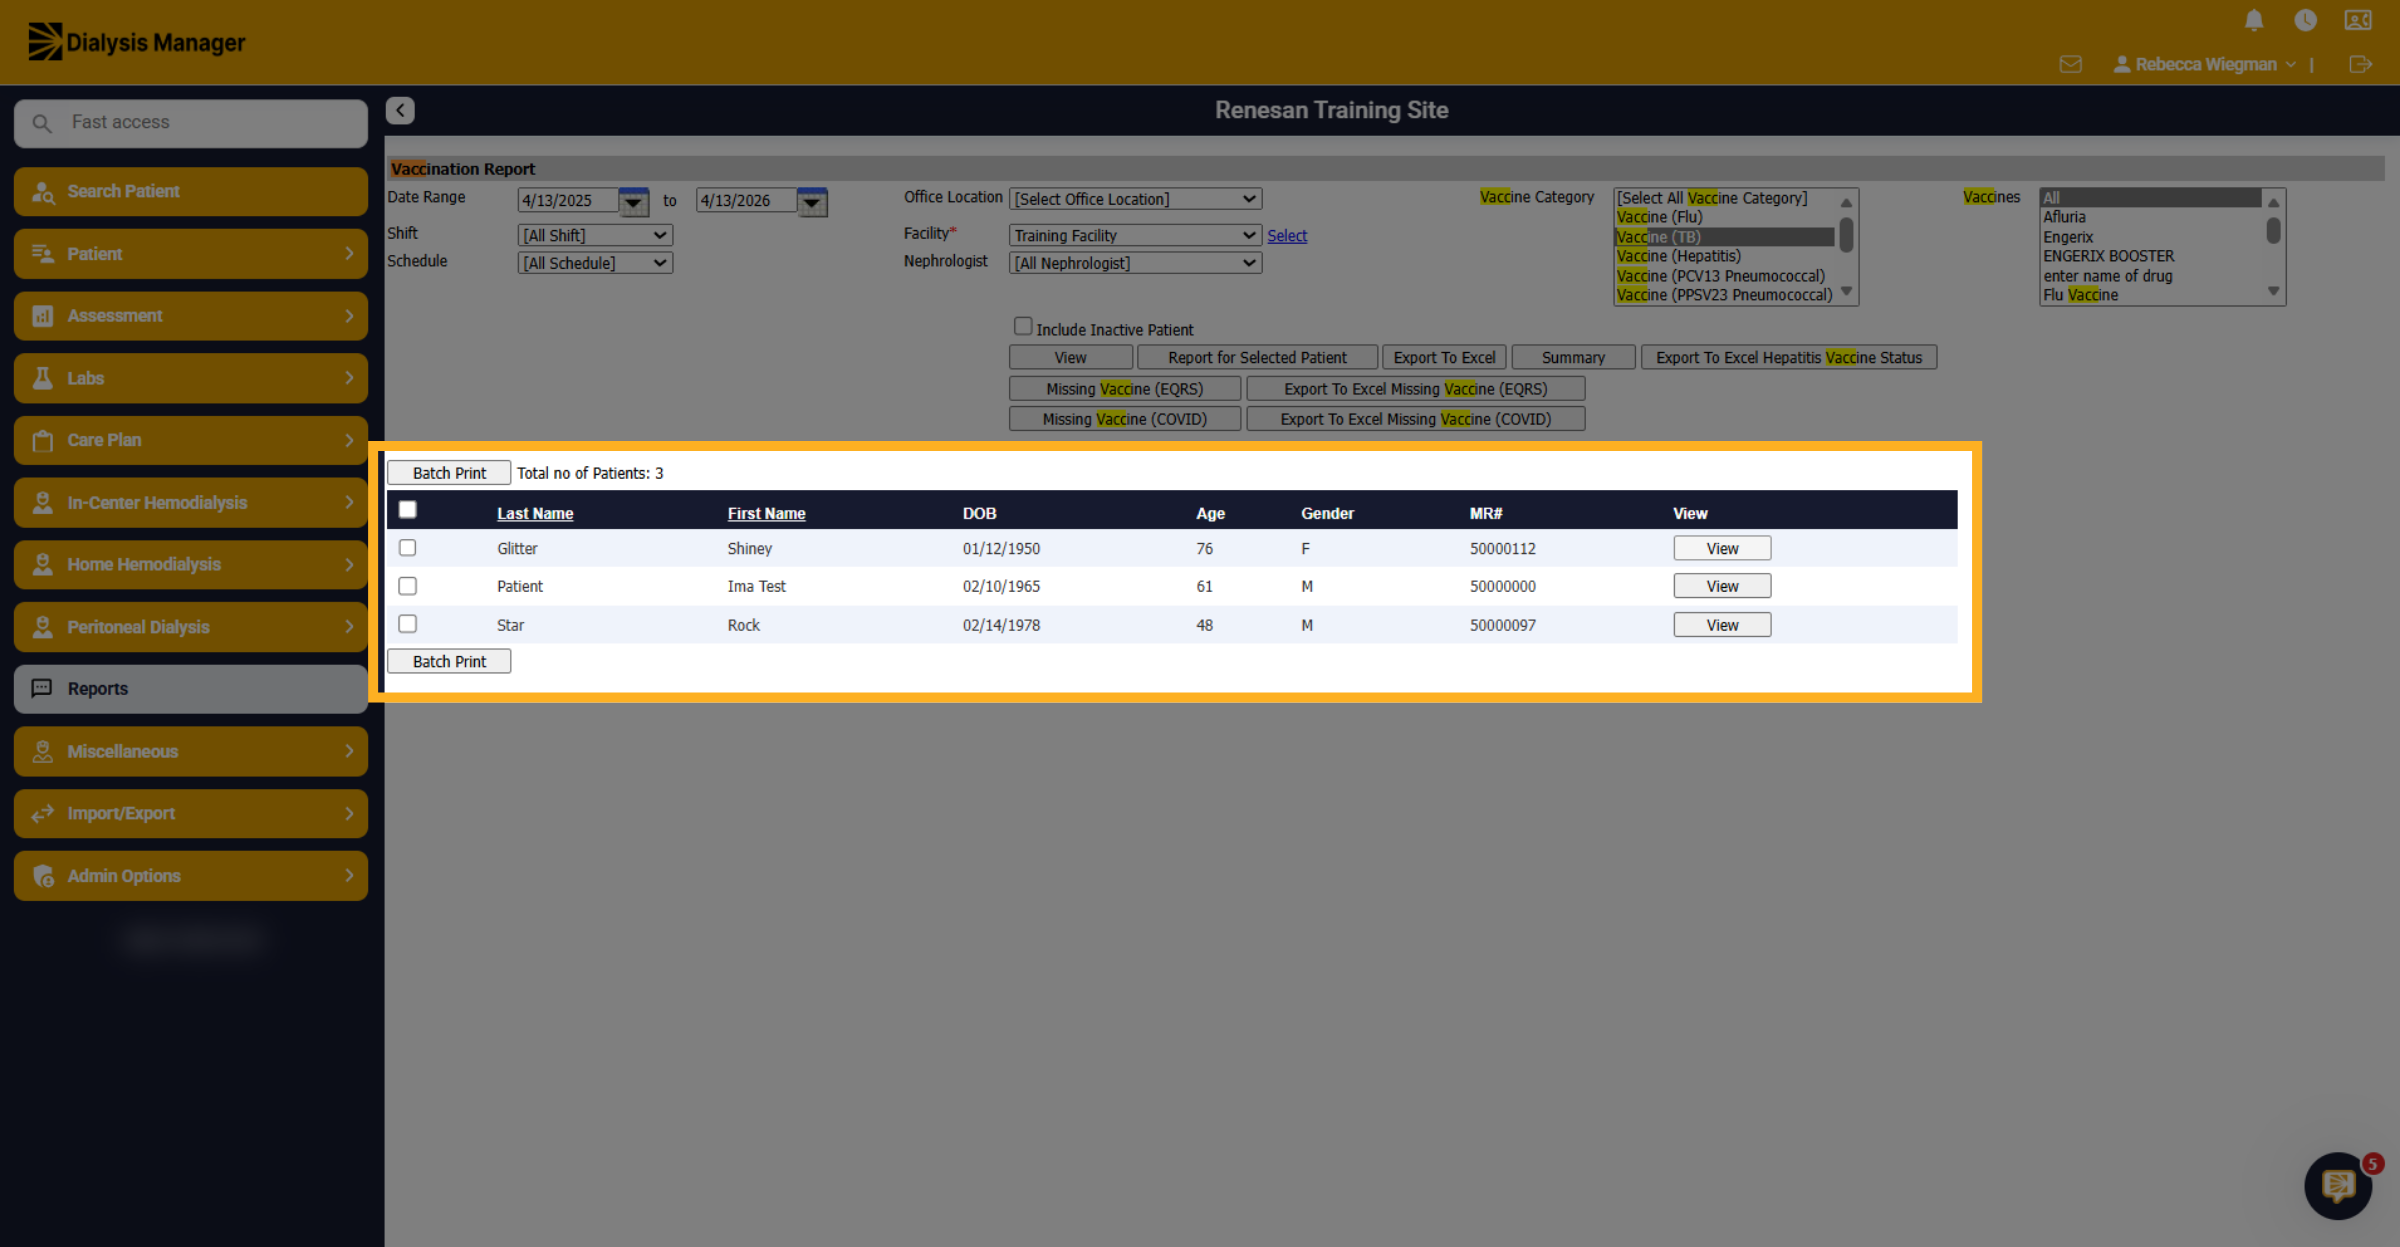Click the notifications bell icon
2400x1247 pixels.
(x=2254, y=20)
